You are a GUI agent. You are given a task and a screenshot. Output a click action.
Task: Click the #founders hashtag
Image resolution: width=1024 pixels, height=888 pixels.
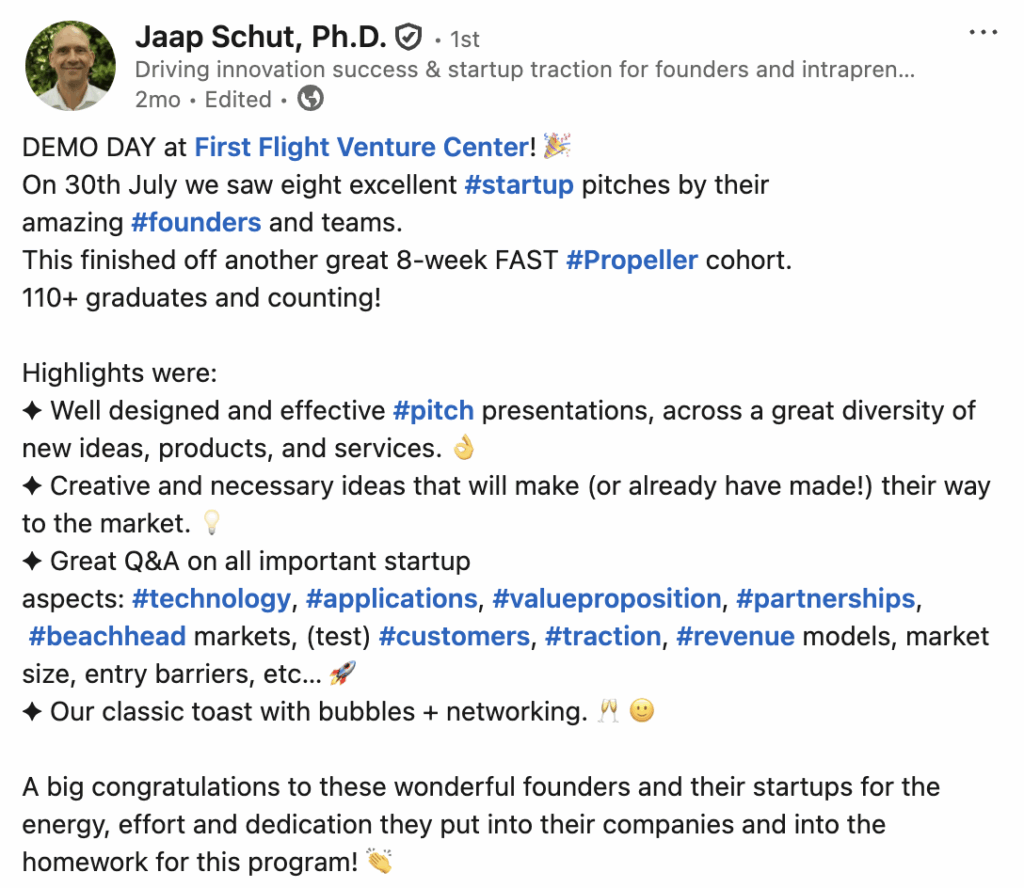pos(196,222)
